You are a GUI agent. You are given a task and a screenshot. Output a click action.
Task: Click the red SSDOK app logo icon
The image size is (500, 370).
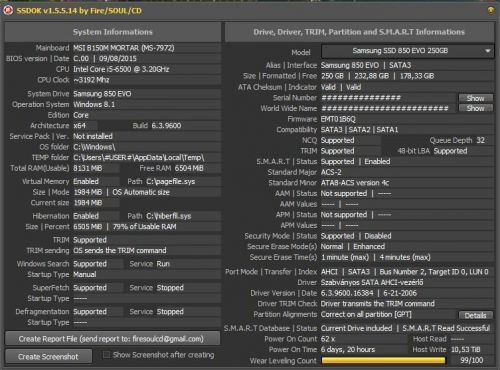click(x=8, y=10)
